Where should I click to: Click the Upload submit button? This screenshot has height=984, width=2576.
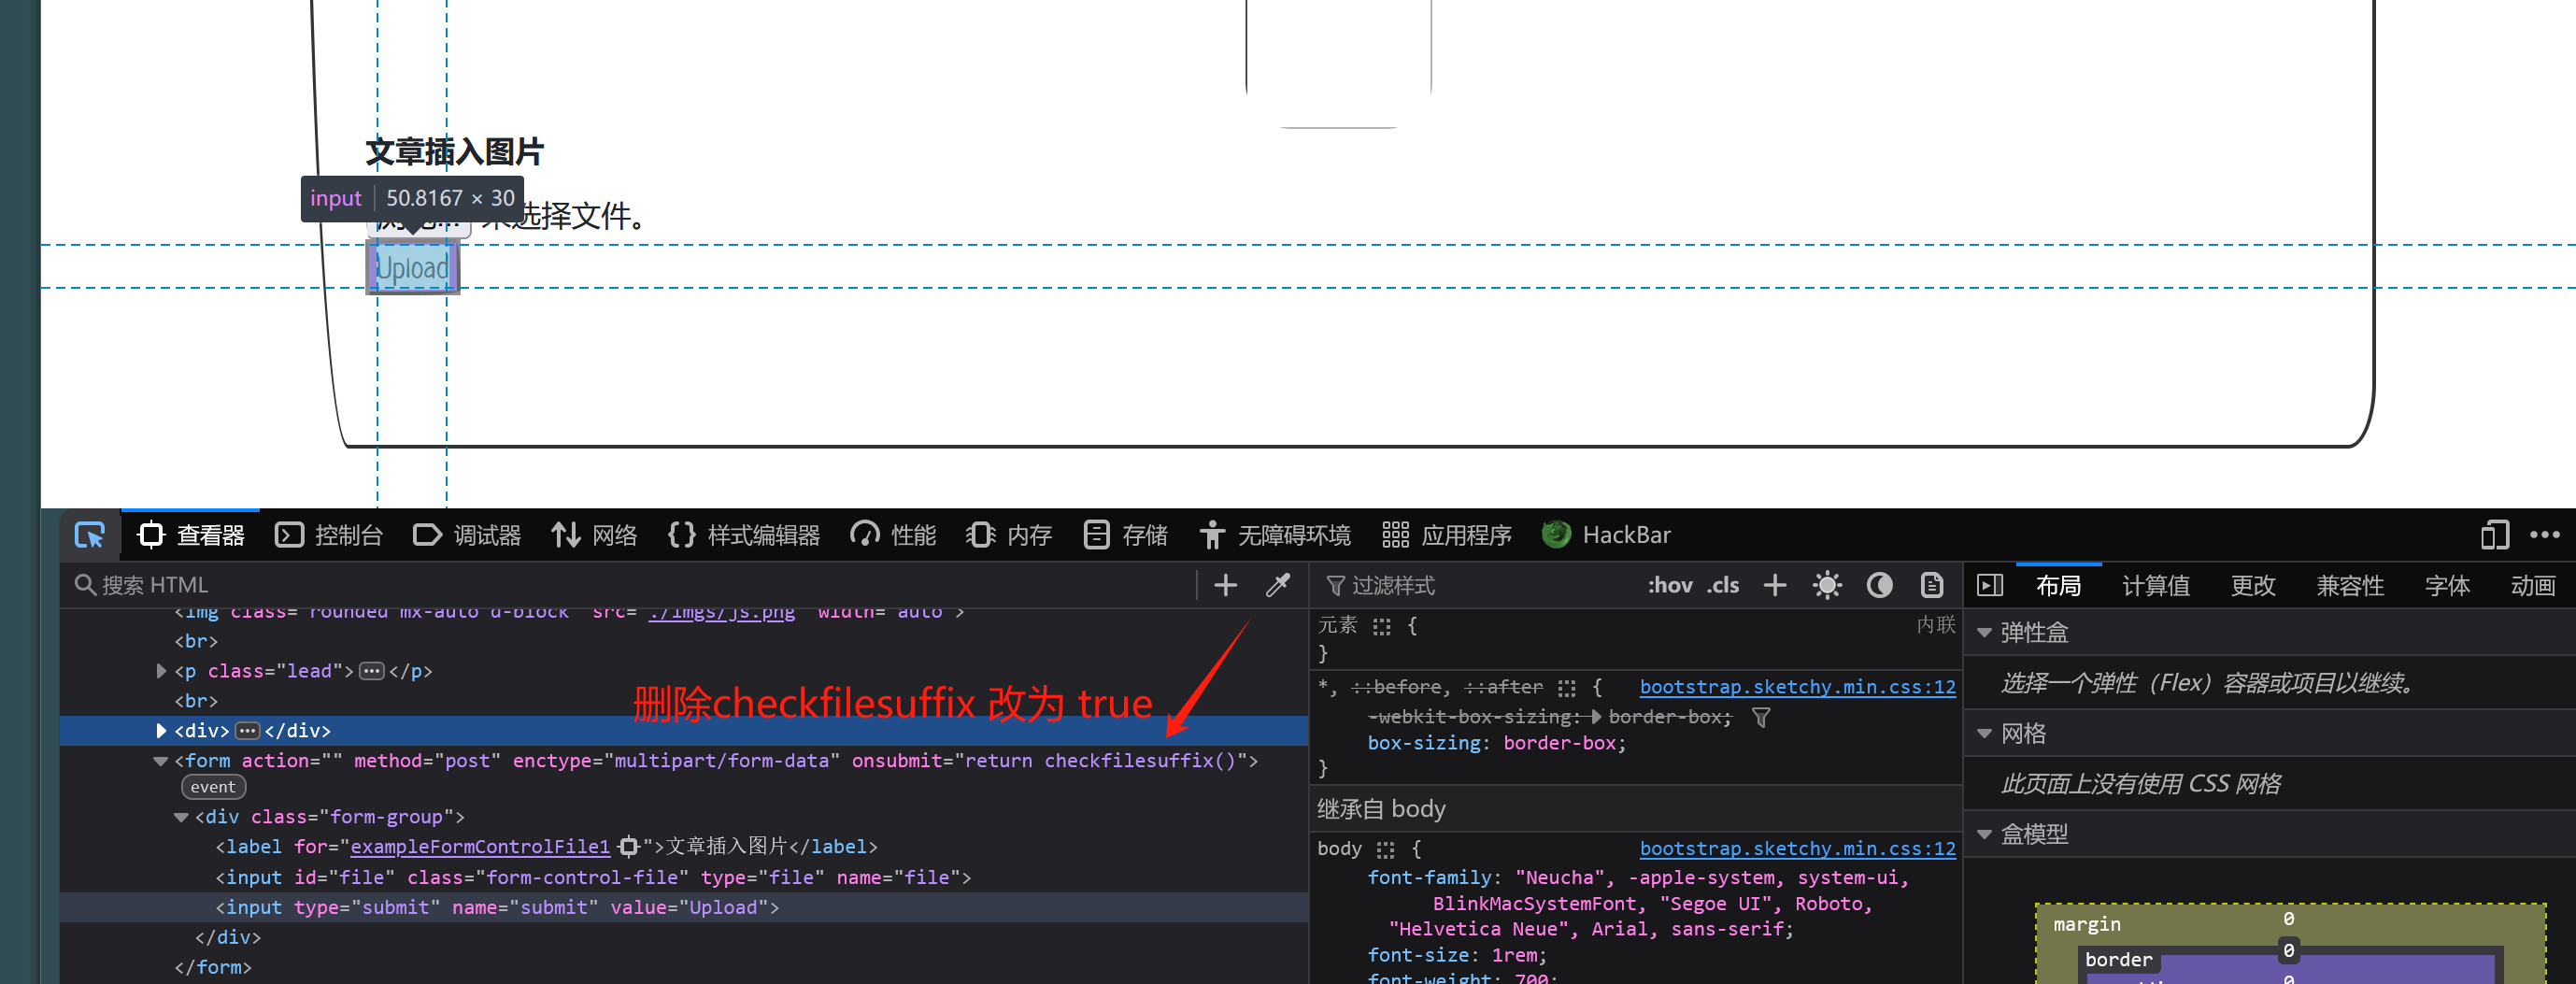(412, 268)
